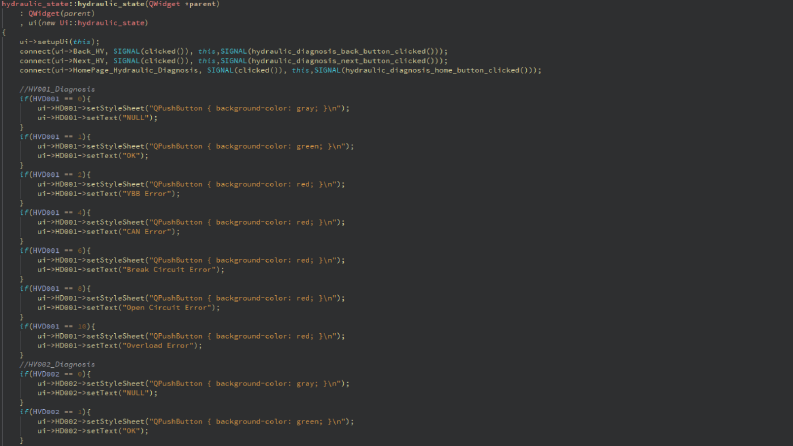Click the if(HVD001 == 10) condition
Image resolution: width=793 pixels, height=446 pixels.
tap(57, 326)
